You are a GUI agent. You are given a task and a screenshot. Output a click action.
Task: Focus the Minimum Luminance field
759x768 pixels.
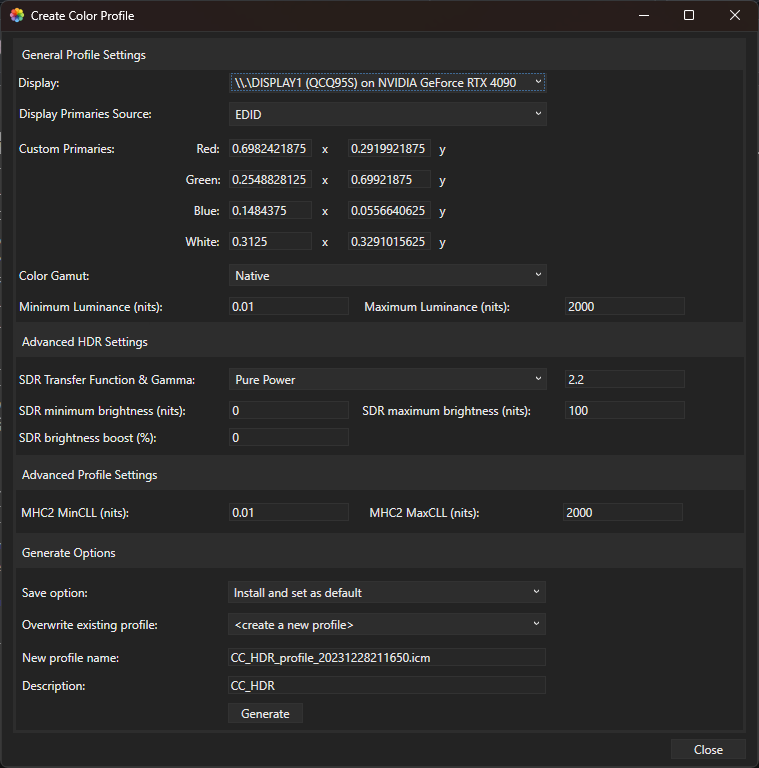pos(289,307)
